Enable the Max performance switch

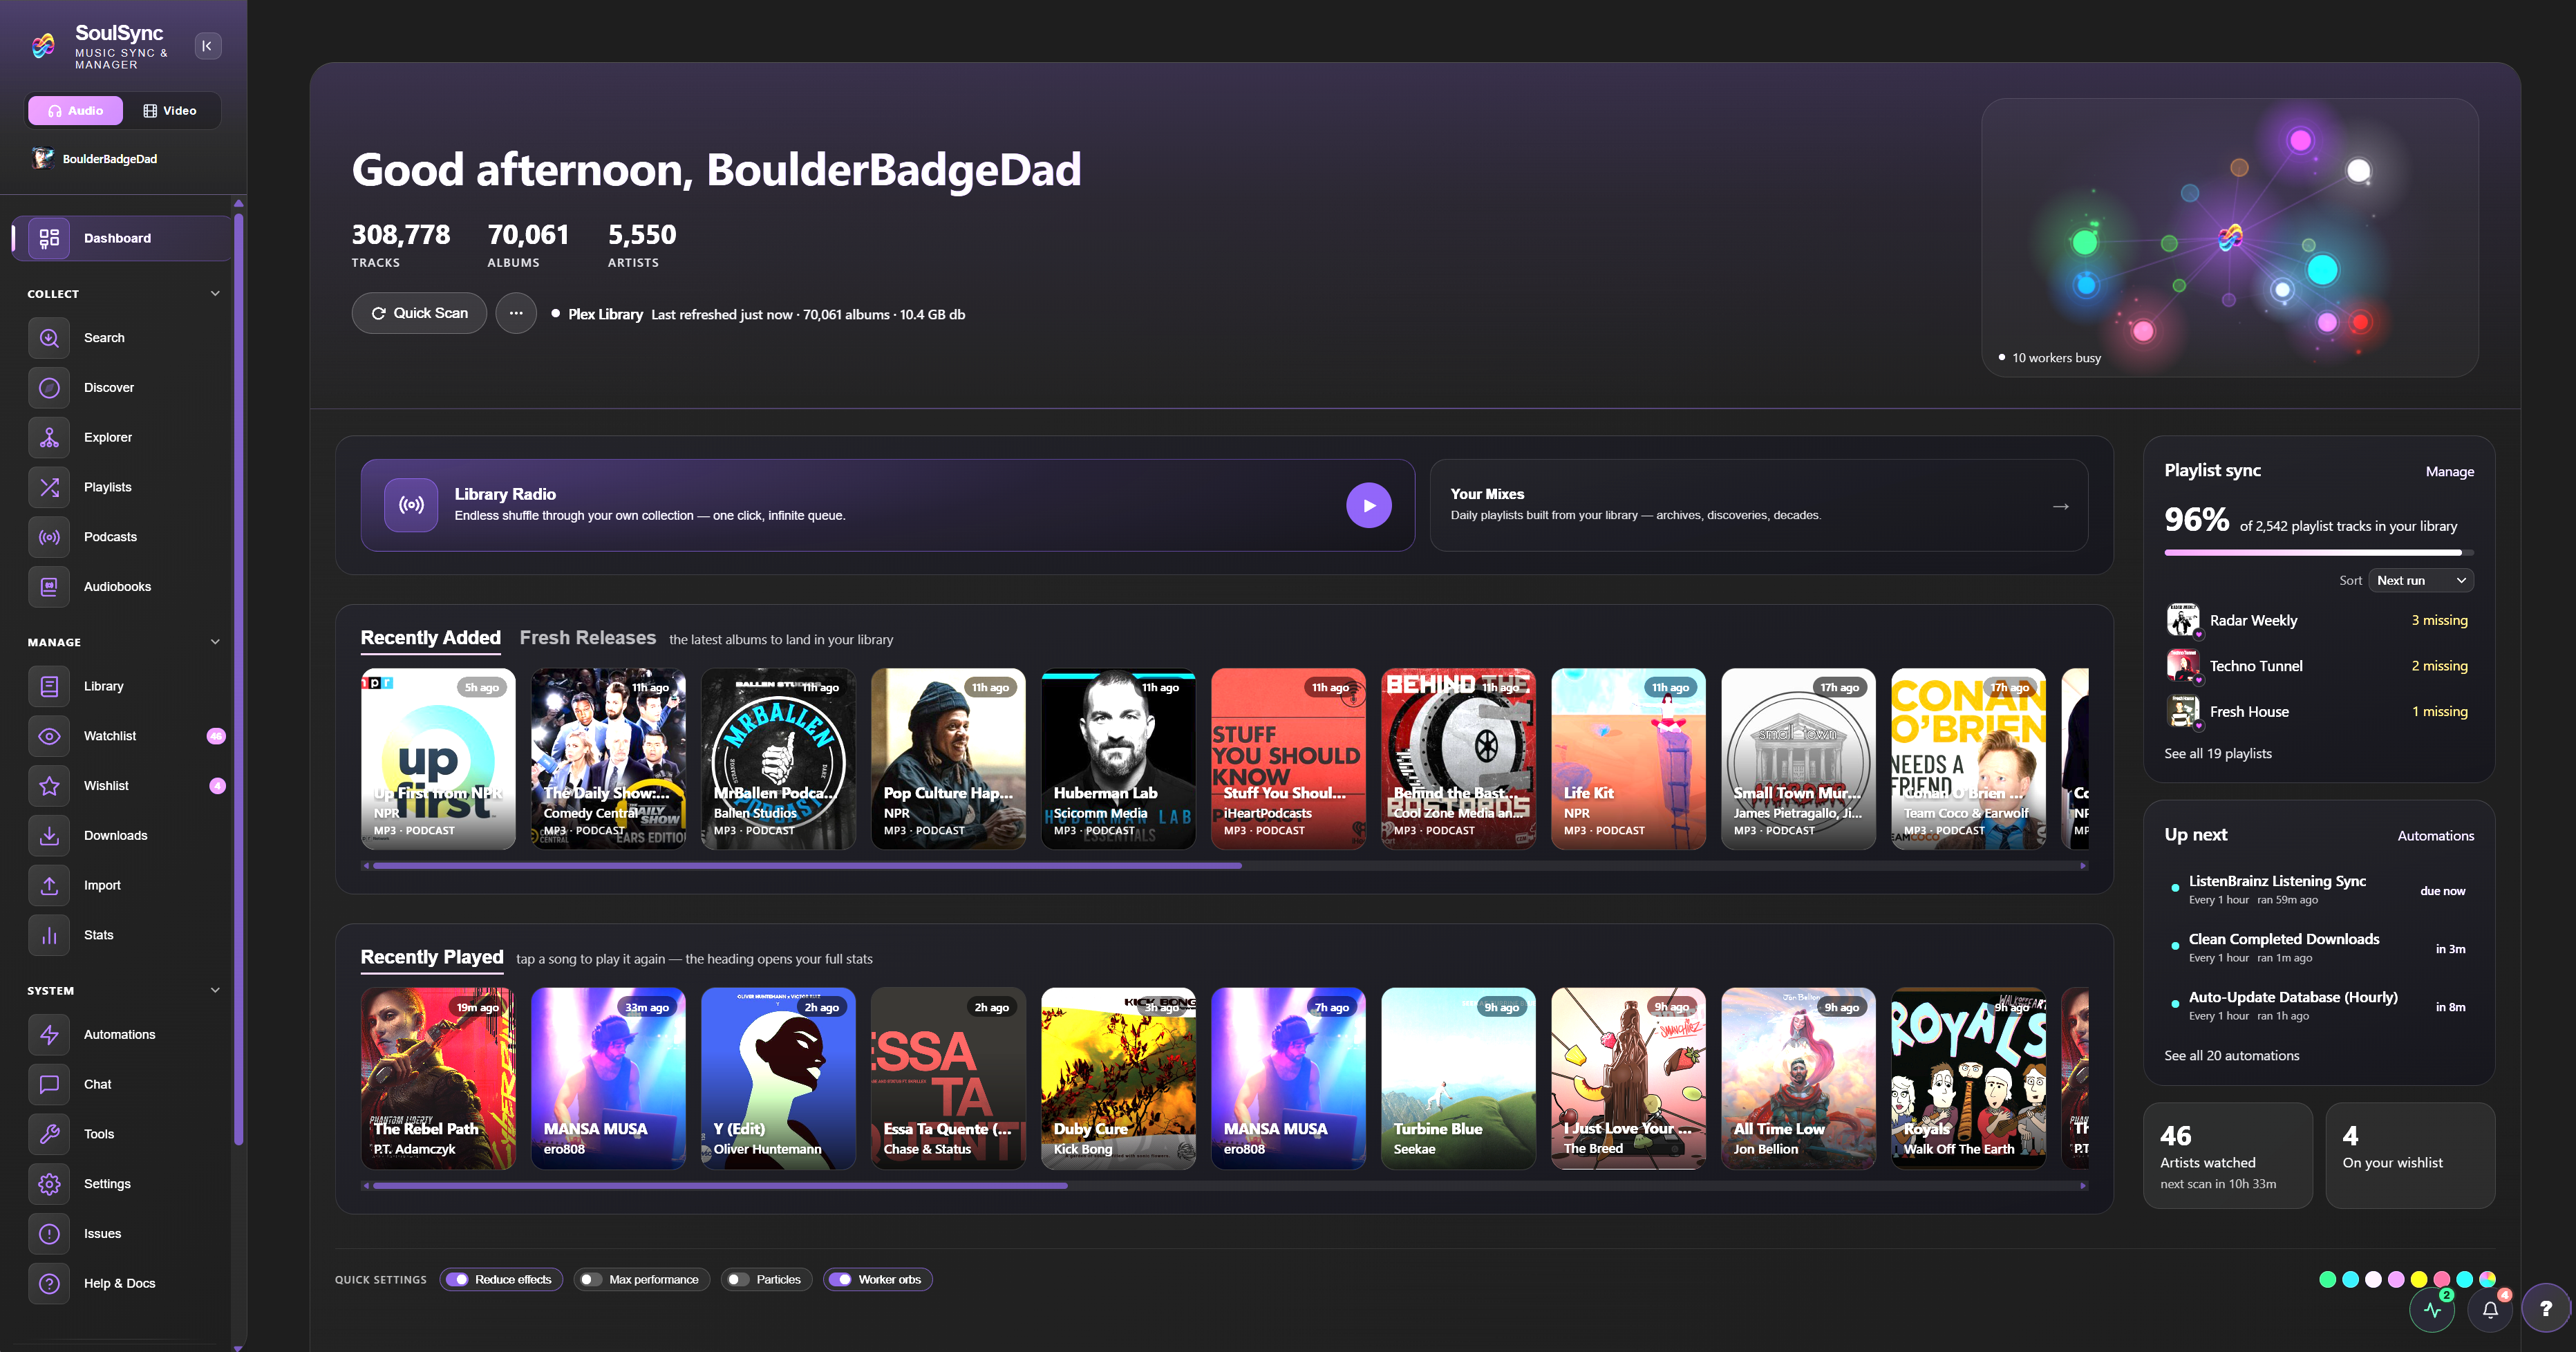(x=592, y=1280)
